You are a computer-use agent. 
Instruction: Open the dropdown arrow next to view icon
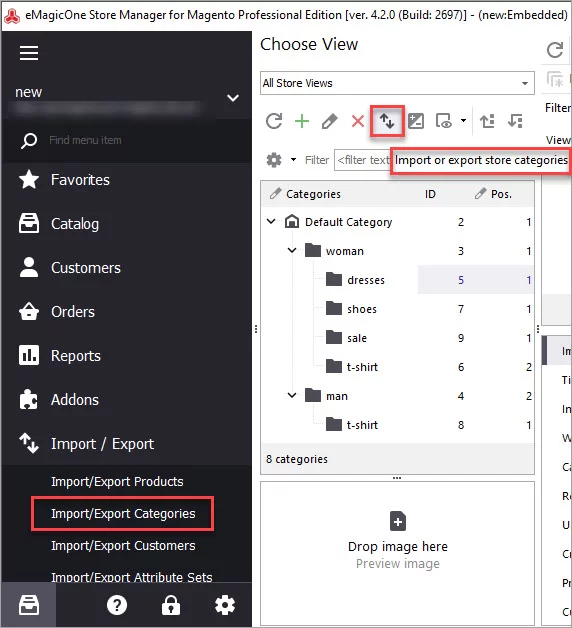tap(463, 121)
